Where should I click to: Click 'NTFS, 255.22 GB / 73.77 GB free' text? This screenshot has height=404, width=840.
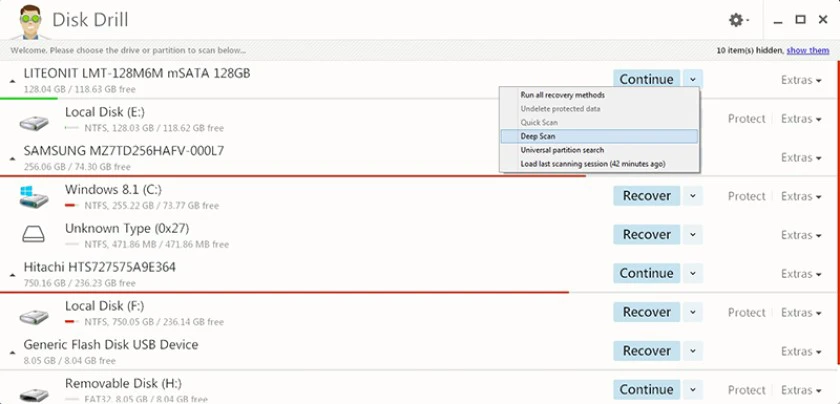point(152,206)
